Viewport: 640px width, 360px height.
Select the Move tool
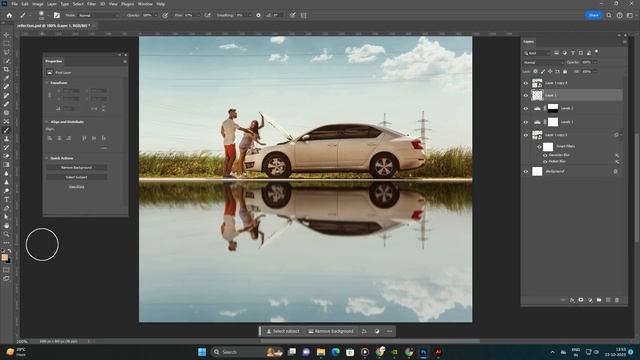(6, 35)
